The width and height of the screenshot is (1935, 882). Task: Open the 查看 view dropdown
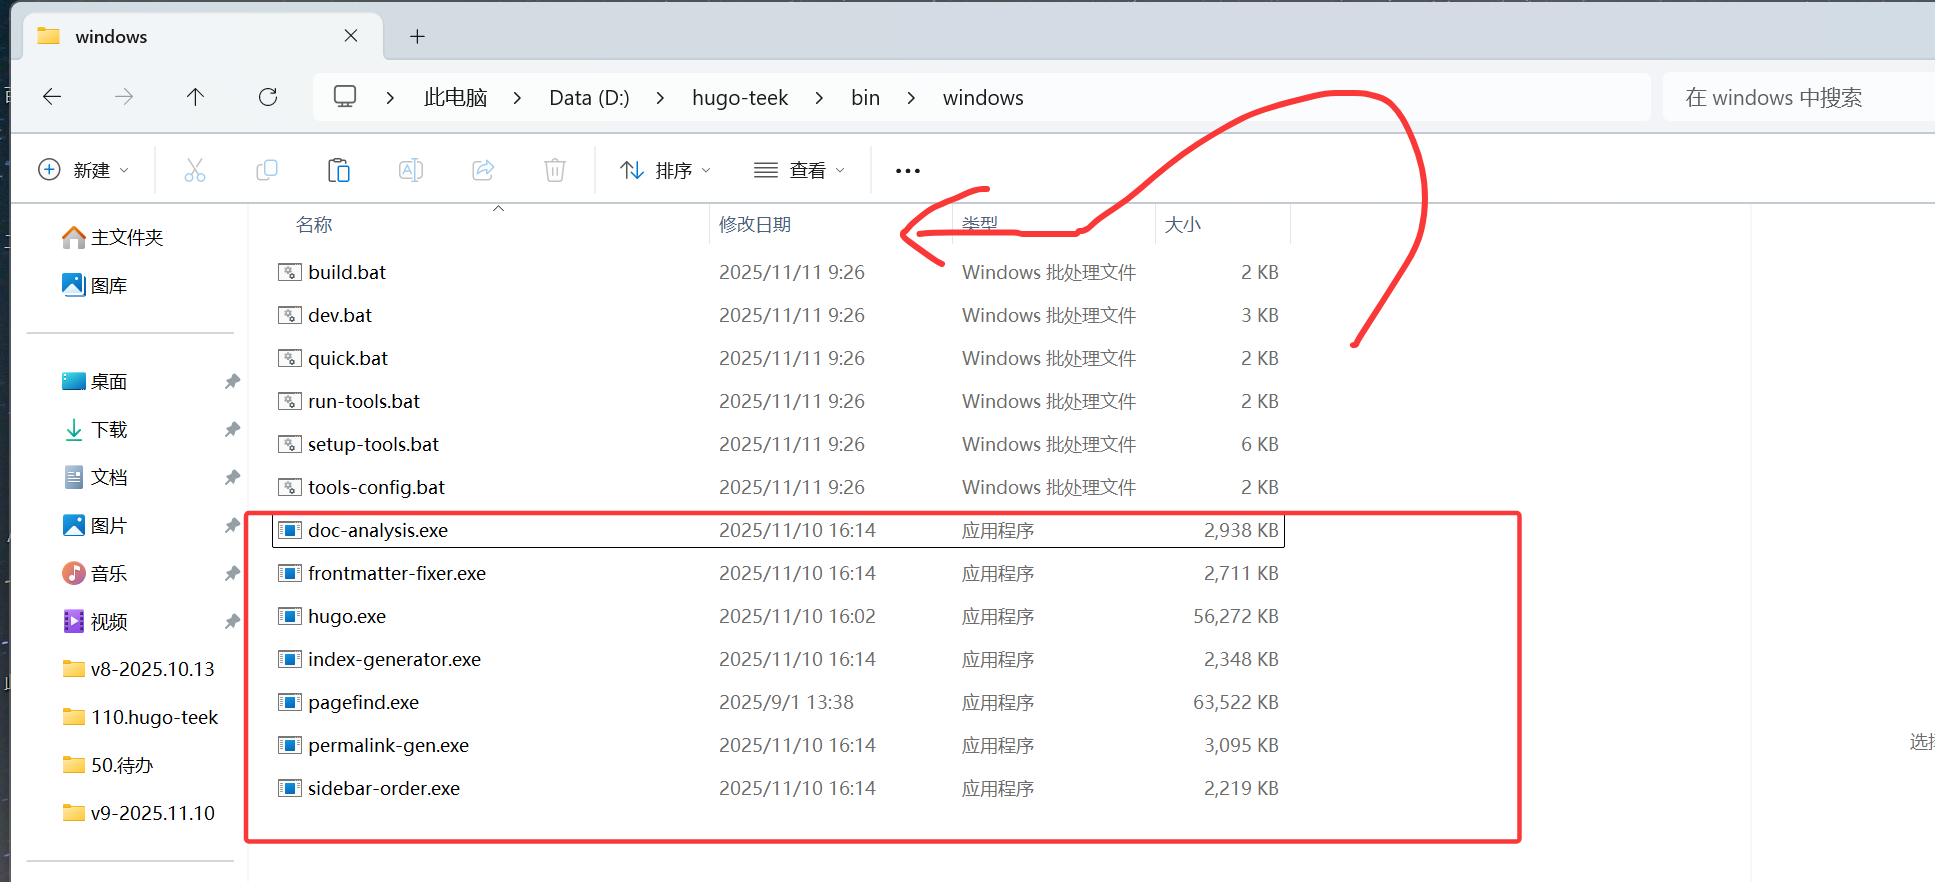tap(799, 170)
